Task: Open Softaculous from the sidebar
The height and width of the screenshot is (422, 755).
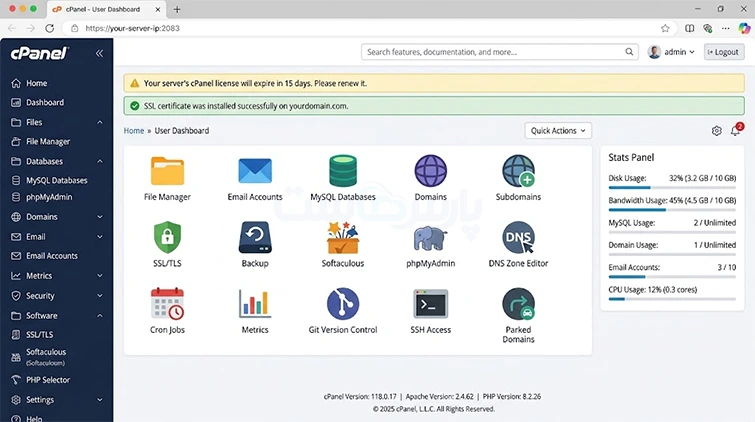Action: point(39,357)
